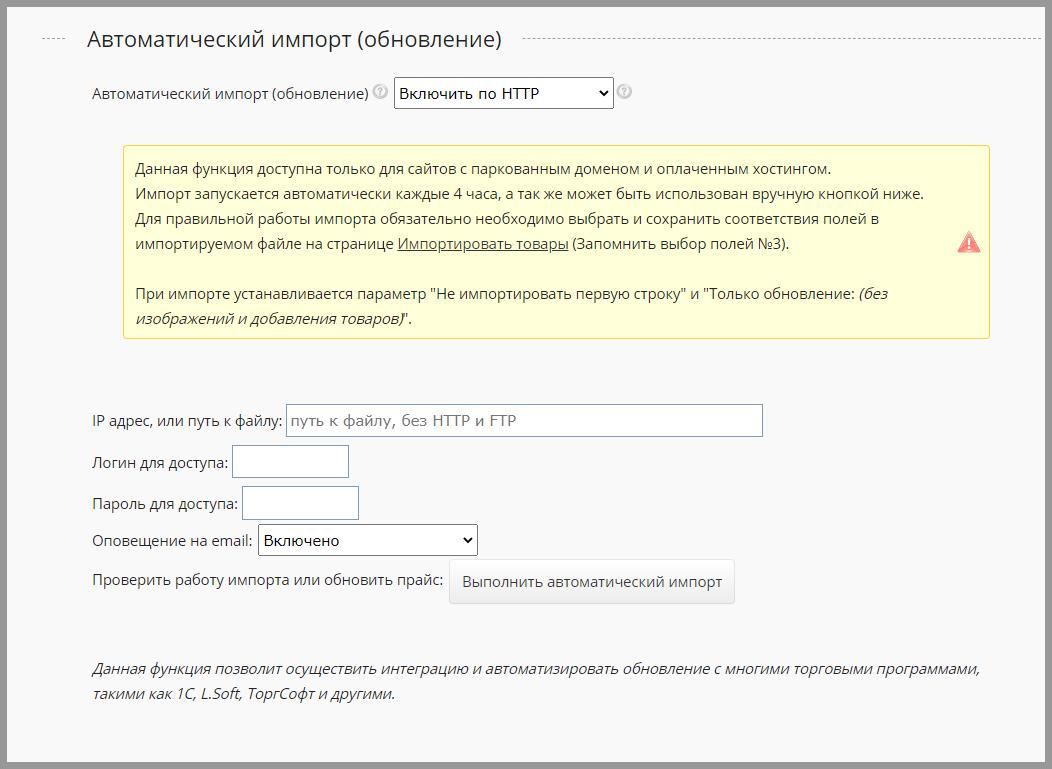
Task: Focus the file path input field
Action: point(524,421)
